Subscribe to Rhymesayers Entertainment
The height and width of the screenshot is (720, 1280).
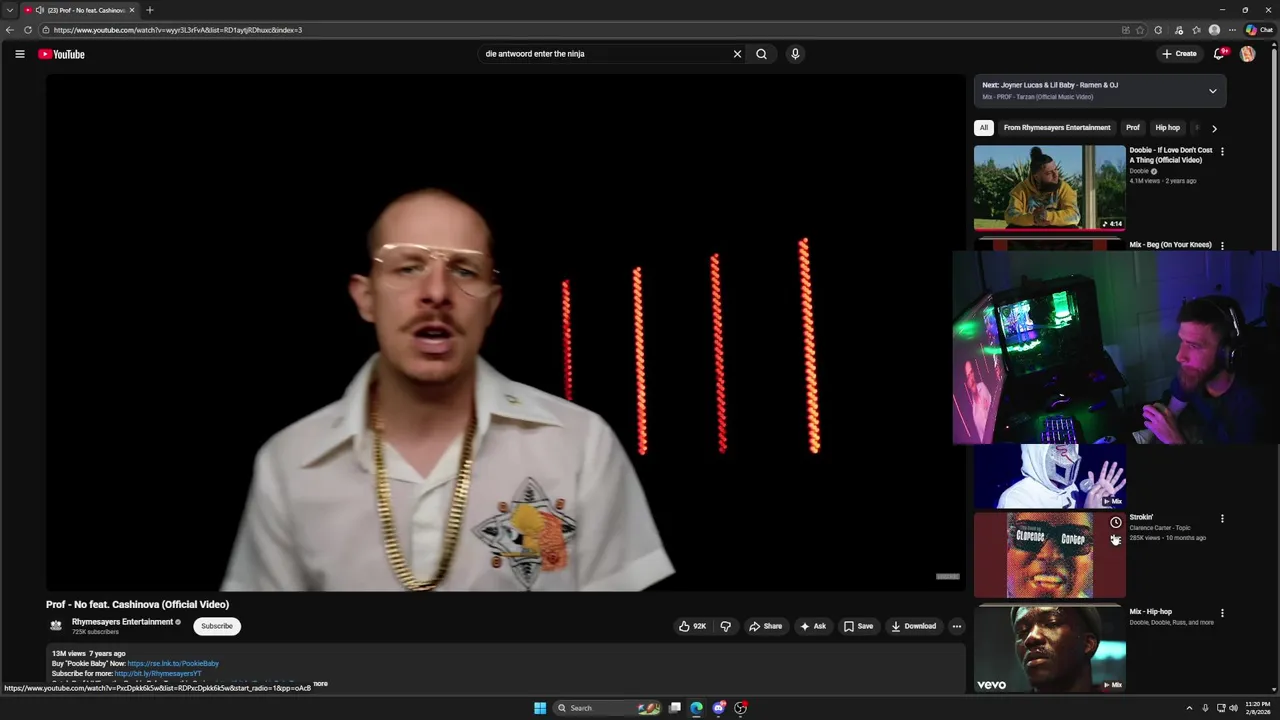[x=217, y=626]
